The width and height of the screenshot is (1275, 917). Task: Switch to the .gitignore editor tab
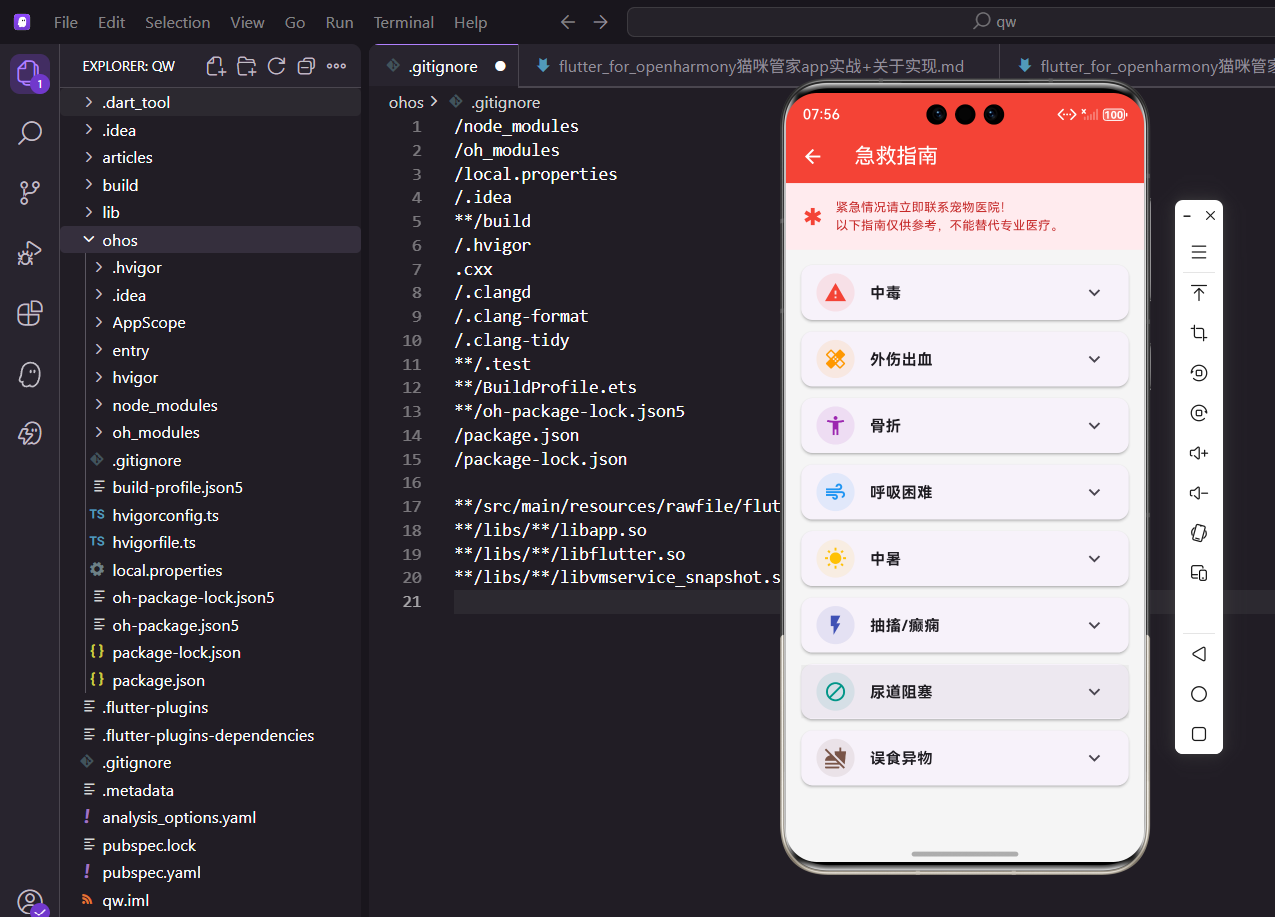[x=445, y=66]
